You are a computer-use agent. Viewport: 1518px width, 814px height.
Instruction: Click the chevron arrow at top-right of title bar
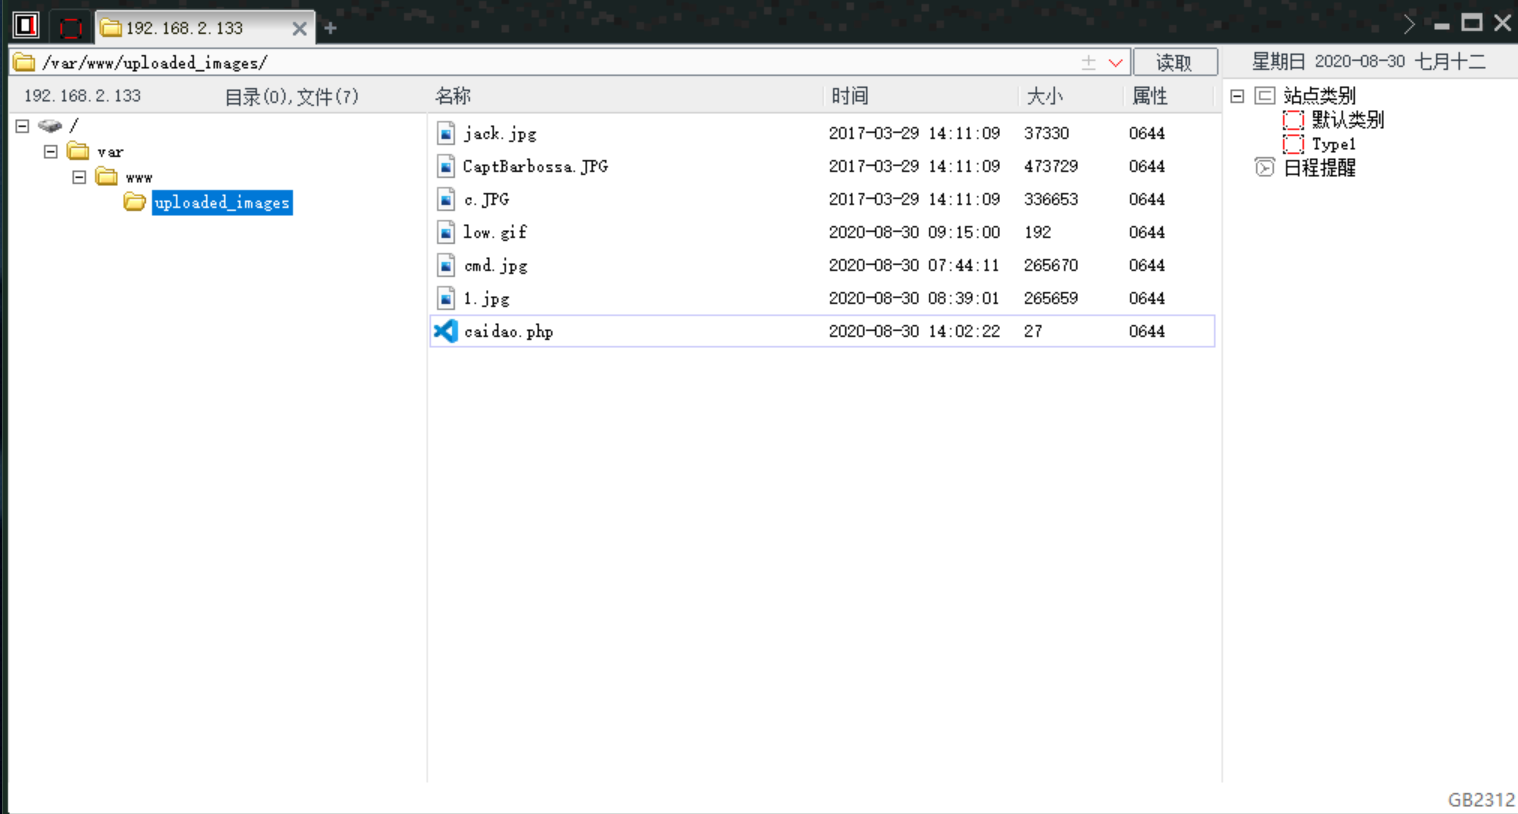coord(1409,23)
